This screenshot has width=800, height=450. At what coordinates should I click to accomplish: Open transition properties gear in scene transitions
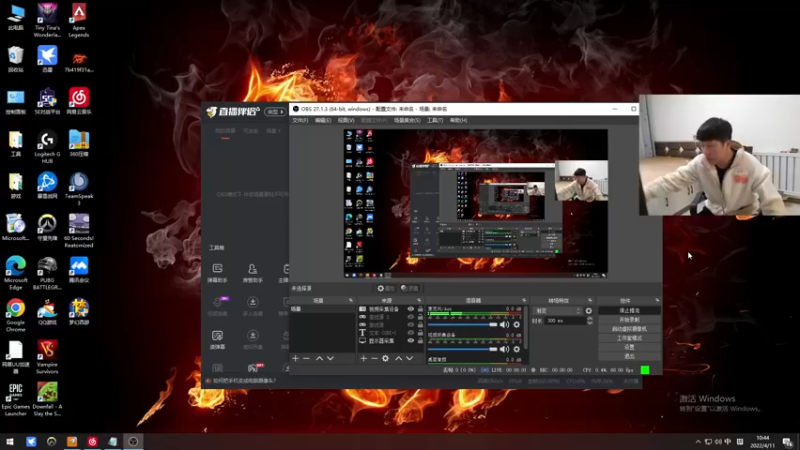click(589, 311)
